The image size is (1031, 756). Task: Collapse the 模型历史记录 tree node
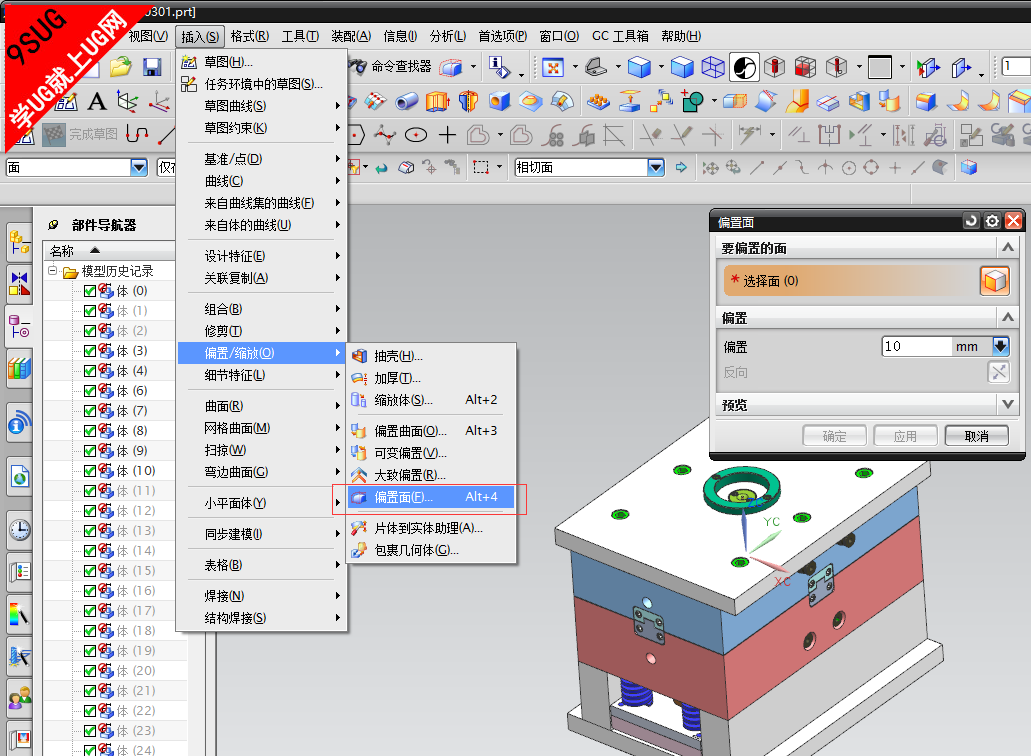click(53, 271)
